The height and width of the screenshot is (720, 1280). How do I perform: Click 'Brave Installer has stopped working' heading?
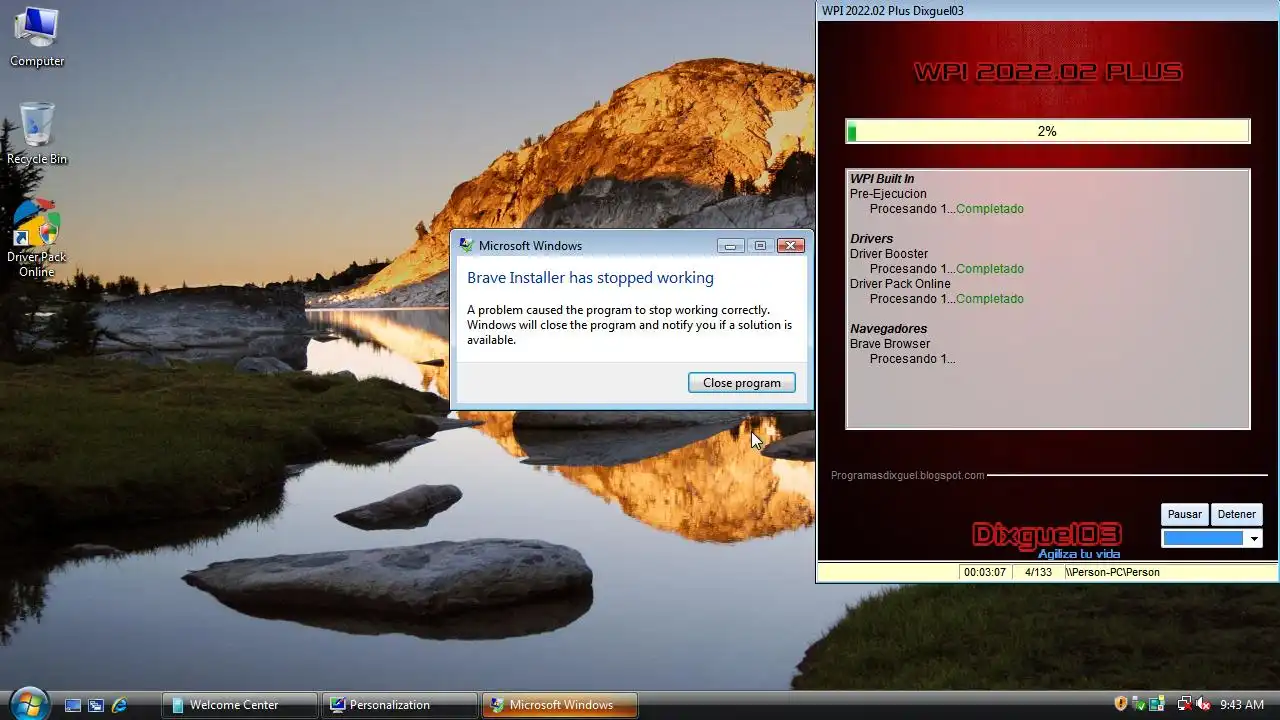pyautogui.click(x=590, y=278)
